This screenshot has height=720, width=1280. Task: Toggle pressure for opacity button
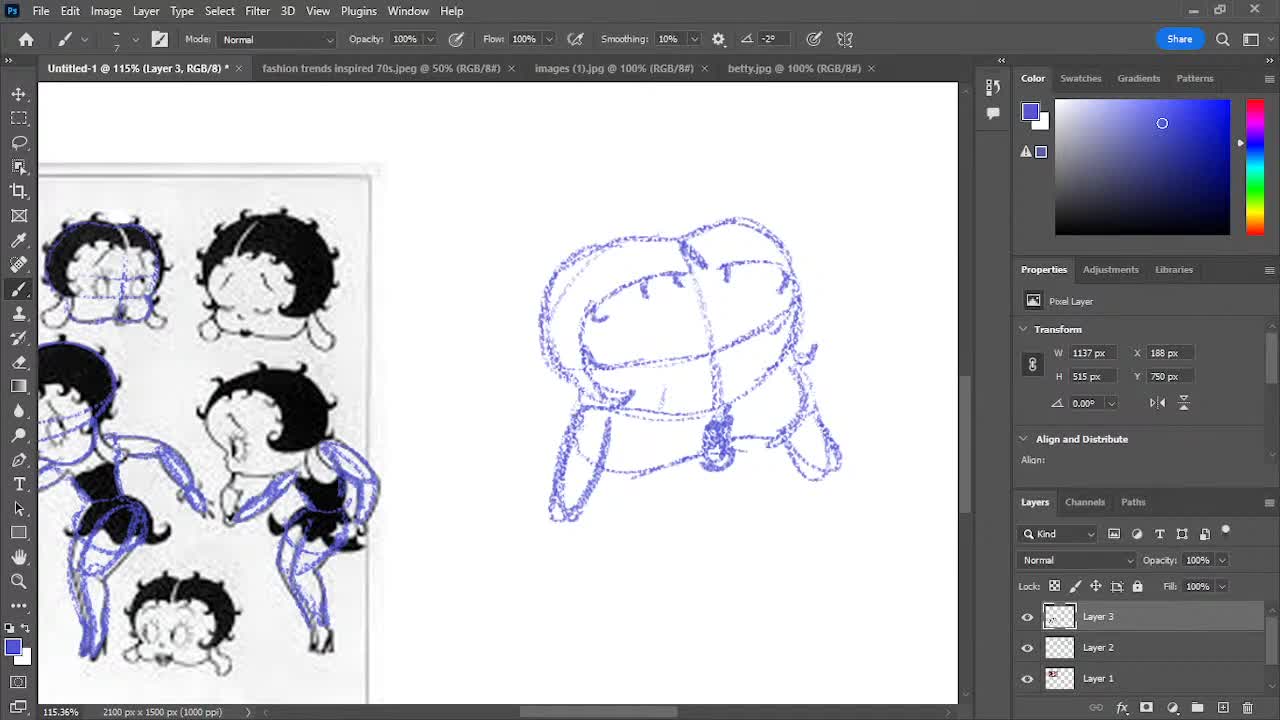[x=456, y=39]
